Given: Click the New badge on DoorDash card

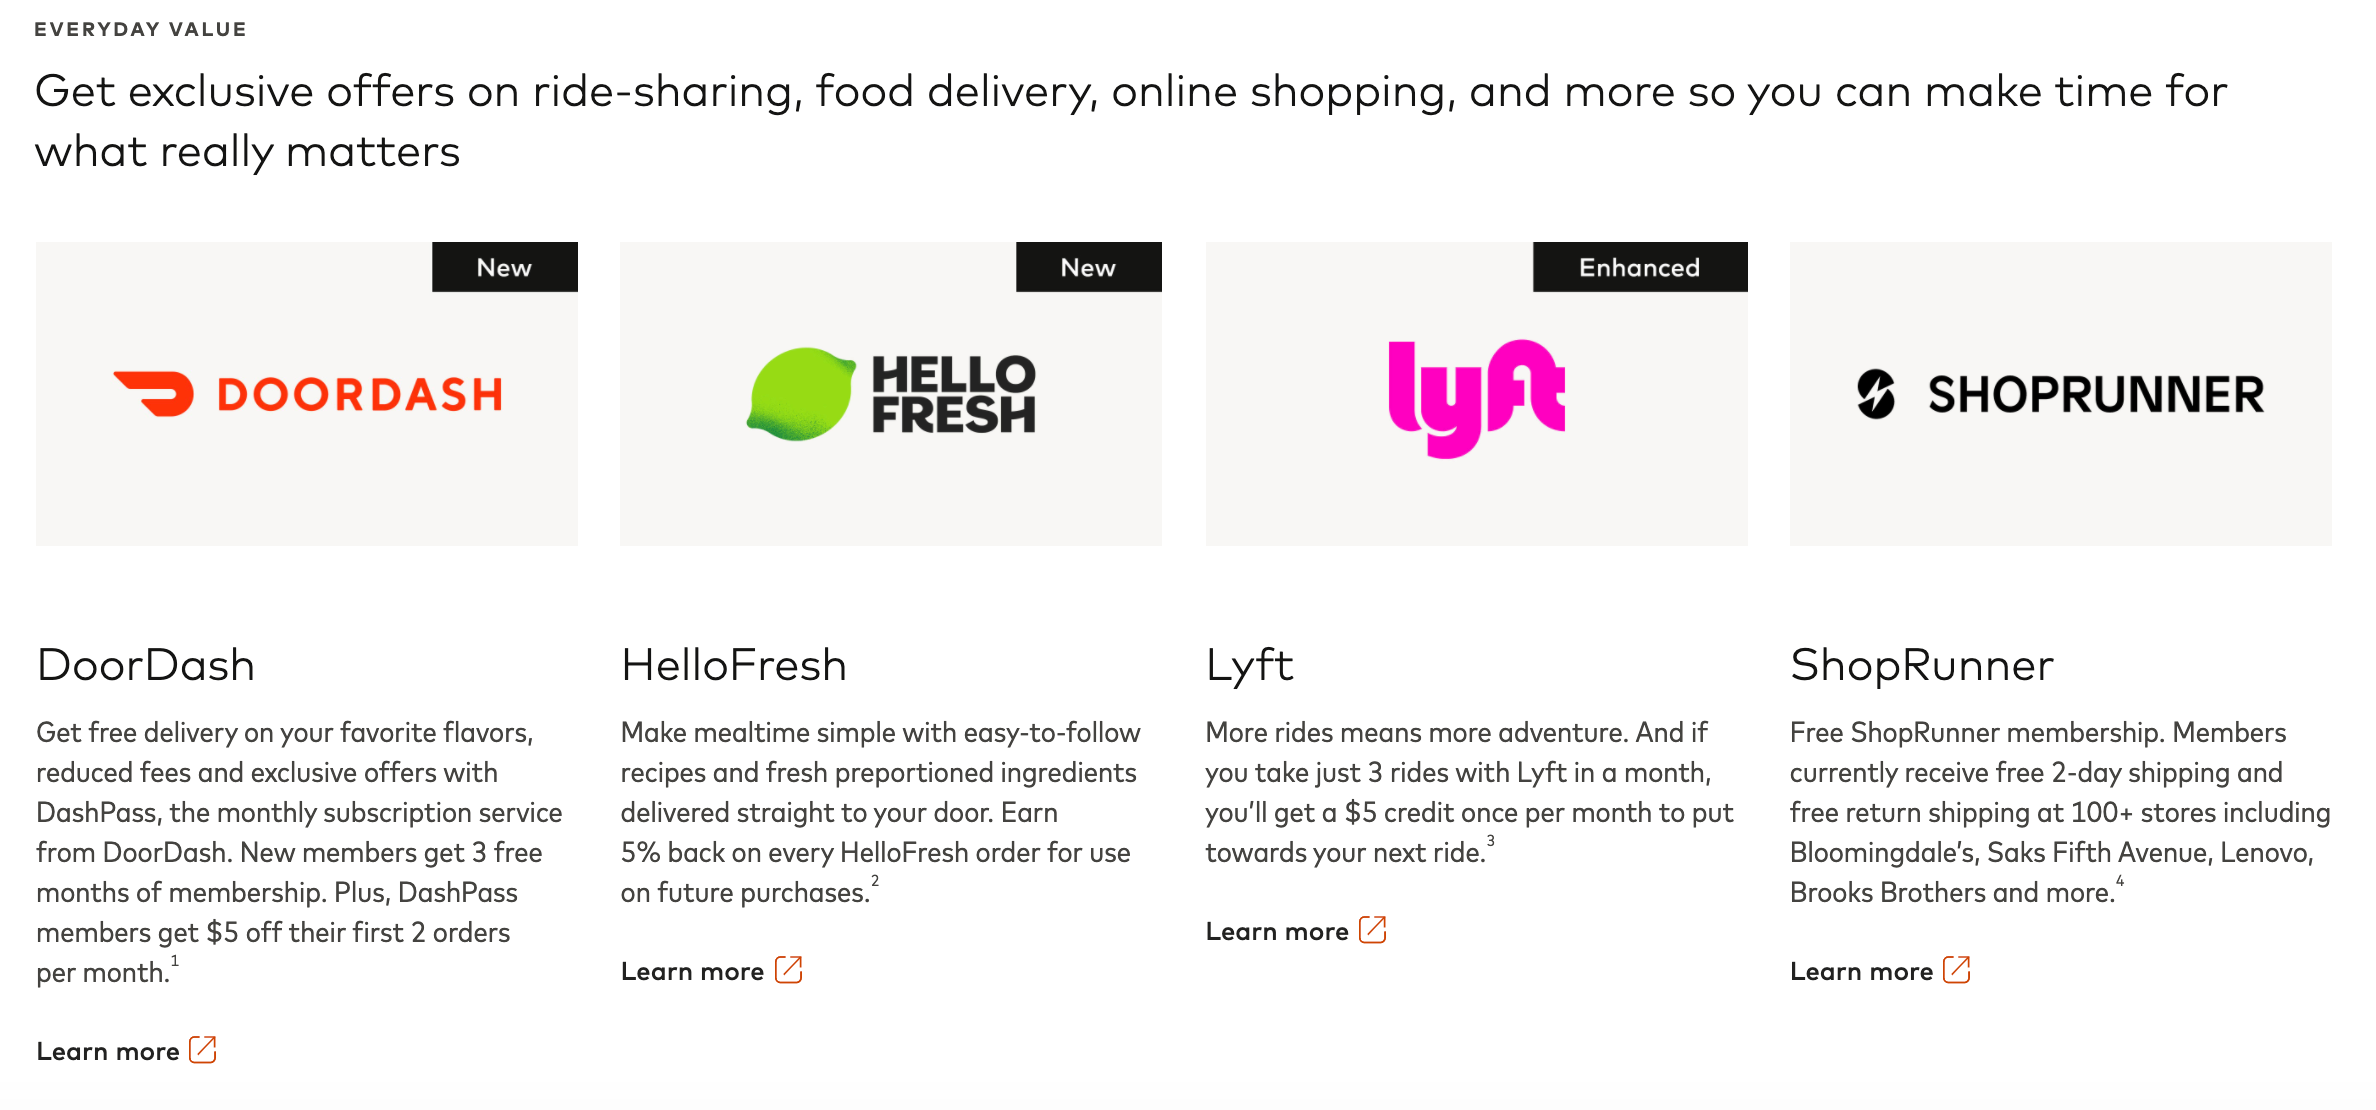Looking at the screenshot, I should point(505,267).
